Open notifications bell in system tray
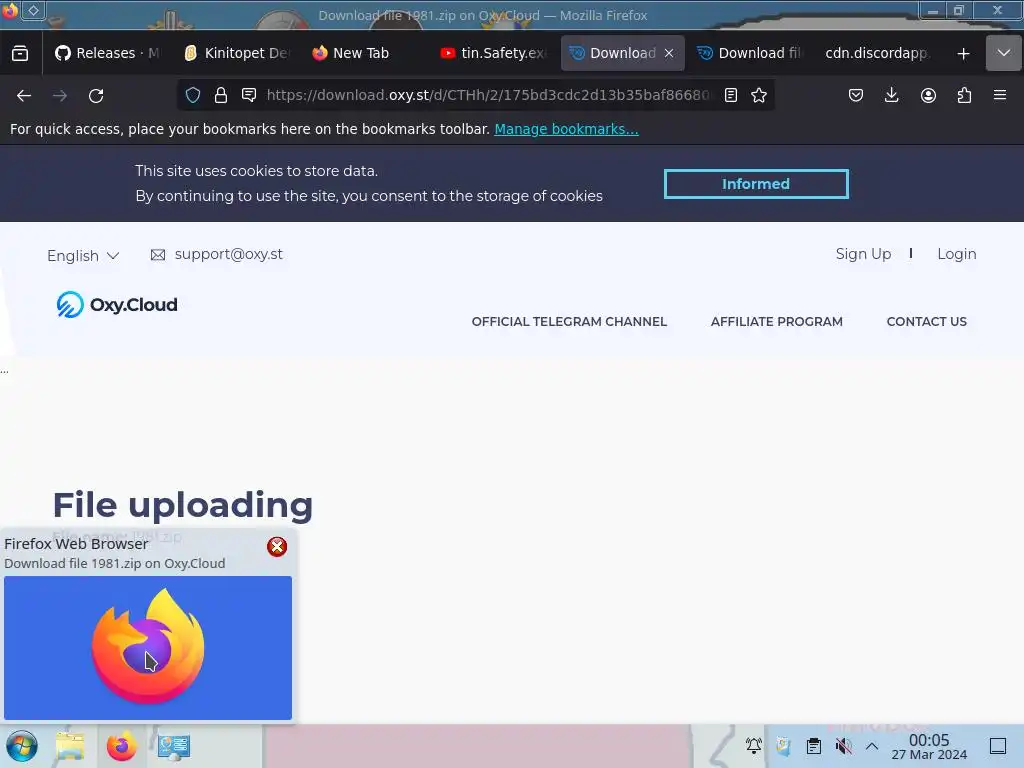This screenshot has height=768, width=1024. 754,746
